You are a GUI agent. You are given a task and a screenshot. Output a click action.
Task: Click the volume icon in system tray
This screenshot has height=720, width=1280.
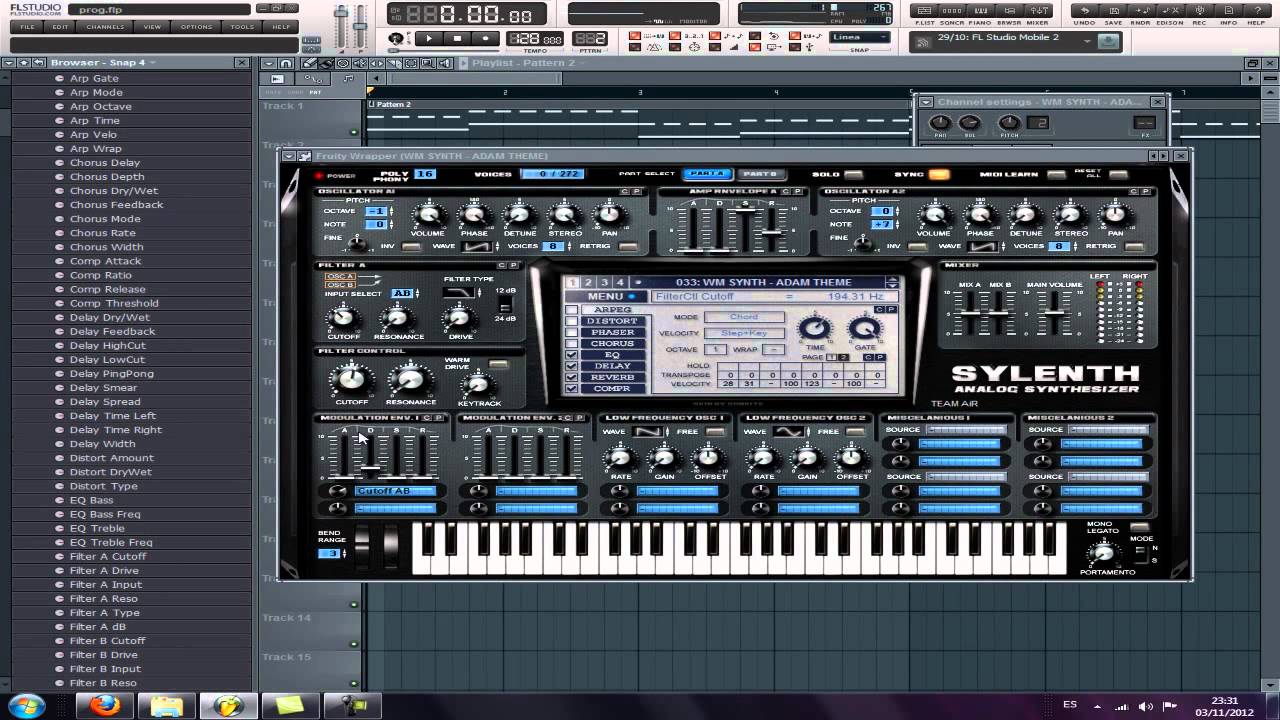[x=1146, y=705]
